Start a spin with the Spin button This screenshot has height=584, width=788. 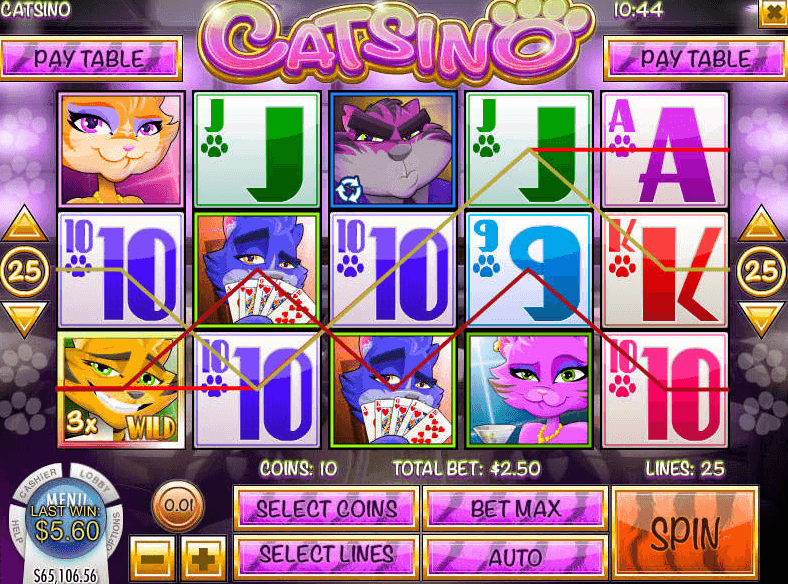(684, 533)
